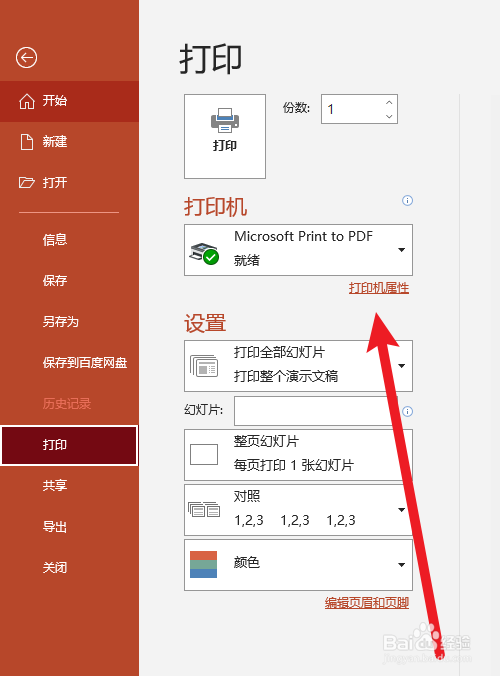Select 新建 in the sidebar
The width and height of the screenshot is (500, 676).
pos(69,142)
